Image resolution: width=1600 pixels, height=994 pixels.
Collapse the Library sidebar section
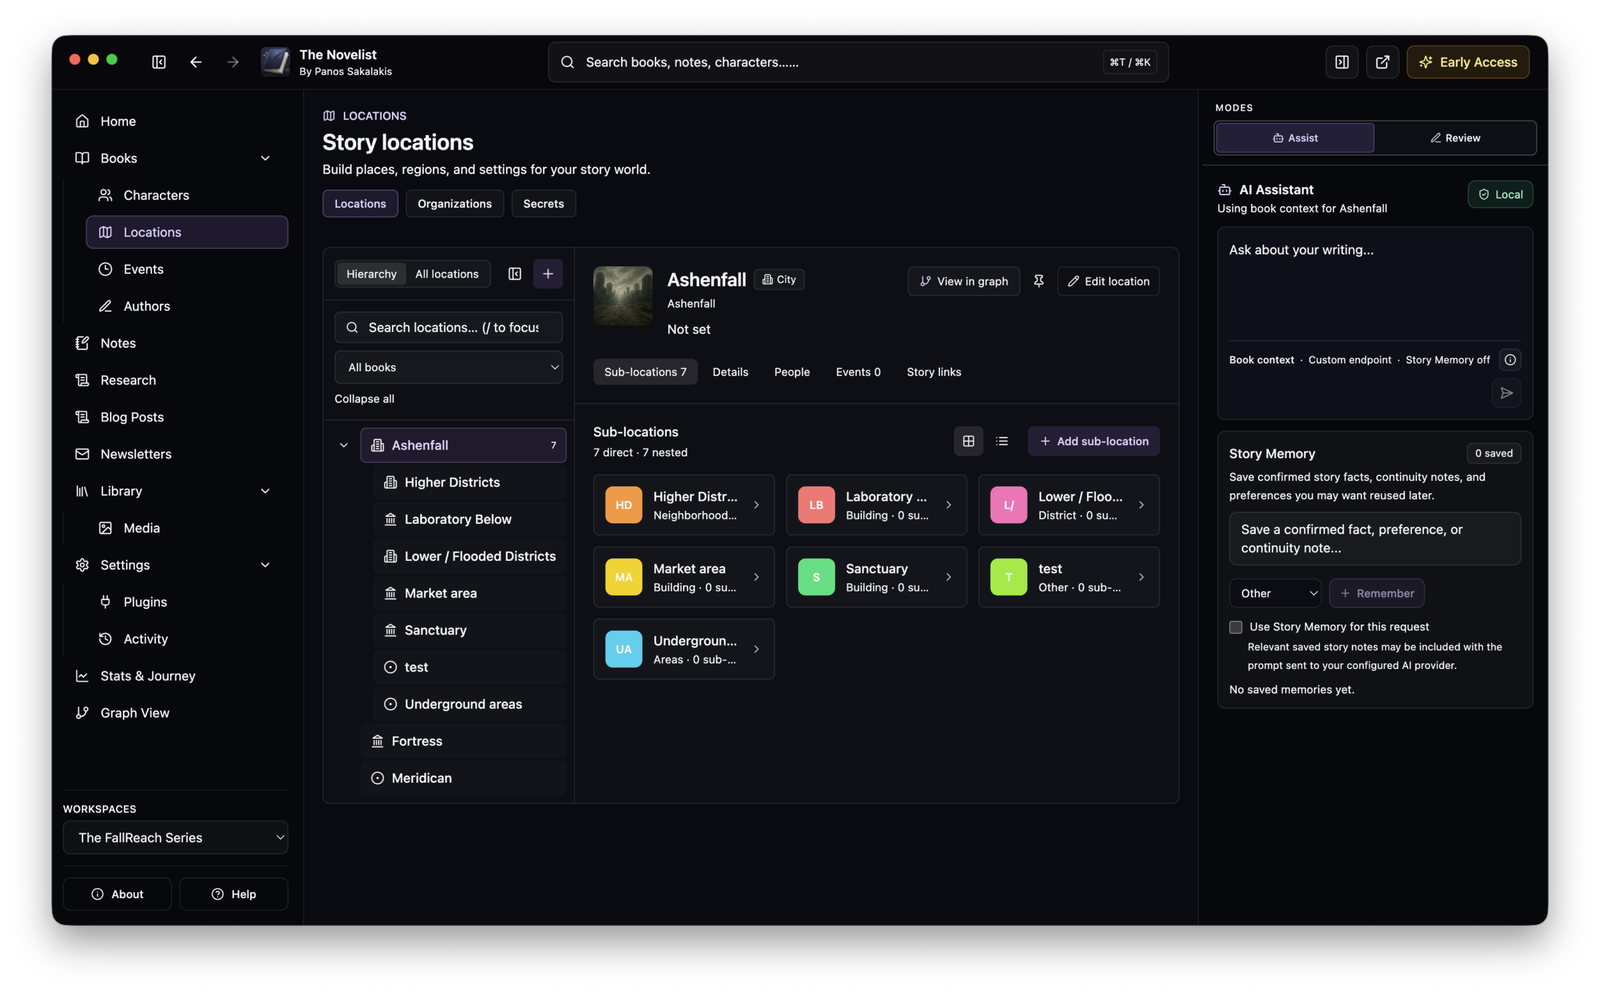tap(265, 491)
